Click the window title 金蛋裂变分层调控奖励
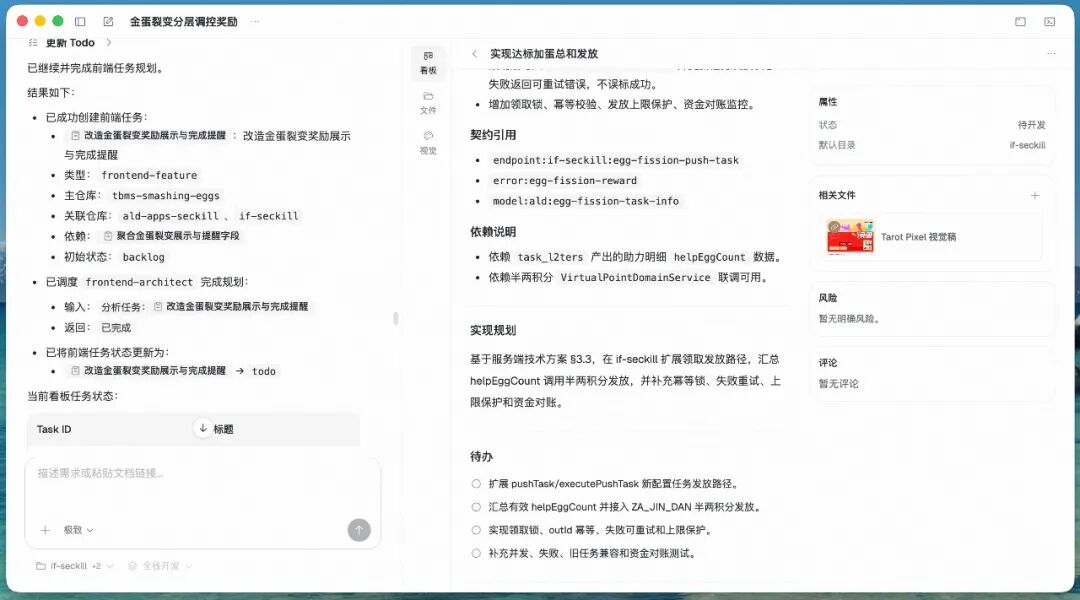Screen dimensions: 1080x600 [184, 21]
